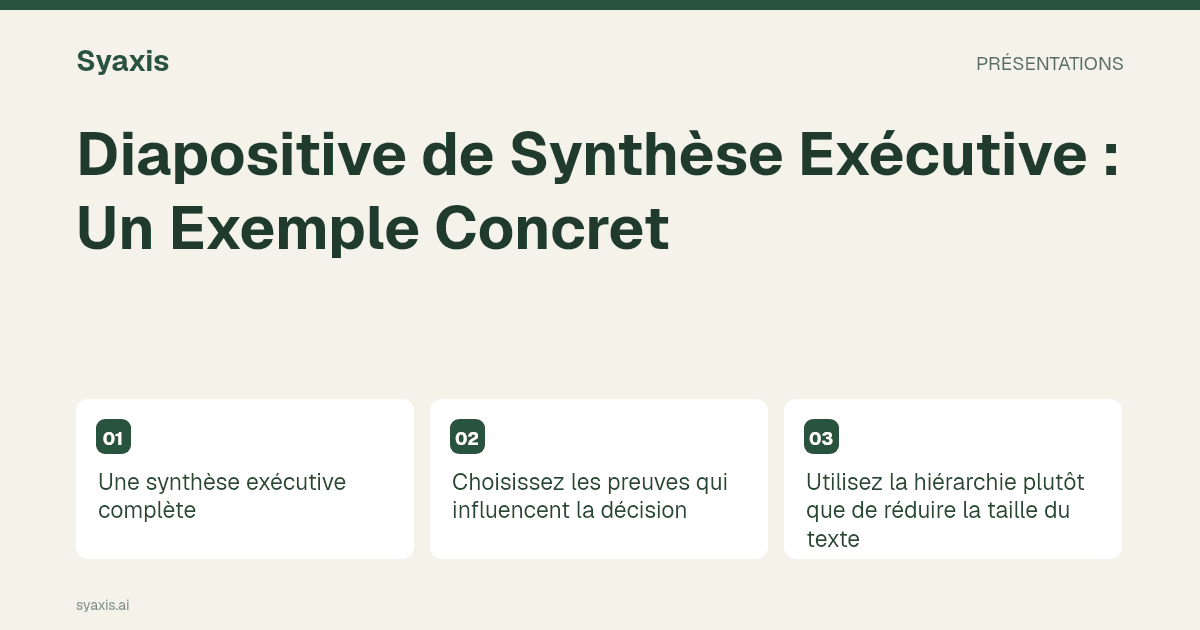1200x630 pixels.
Task: Visit the syaxis.ai footer link
Action: pyautogui.click(x=102, y=605)
